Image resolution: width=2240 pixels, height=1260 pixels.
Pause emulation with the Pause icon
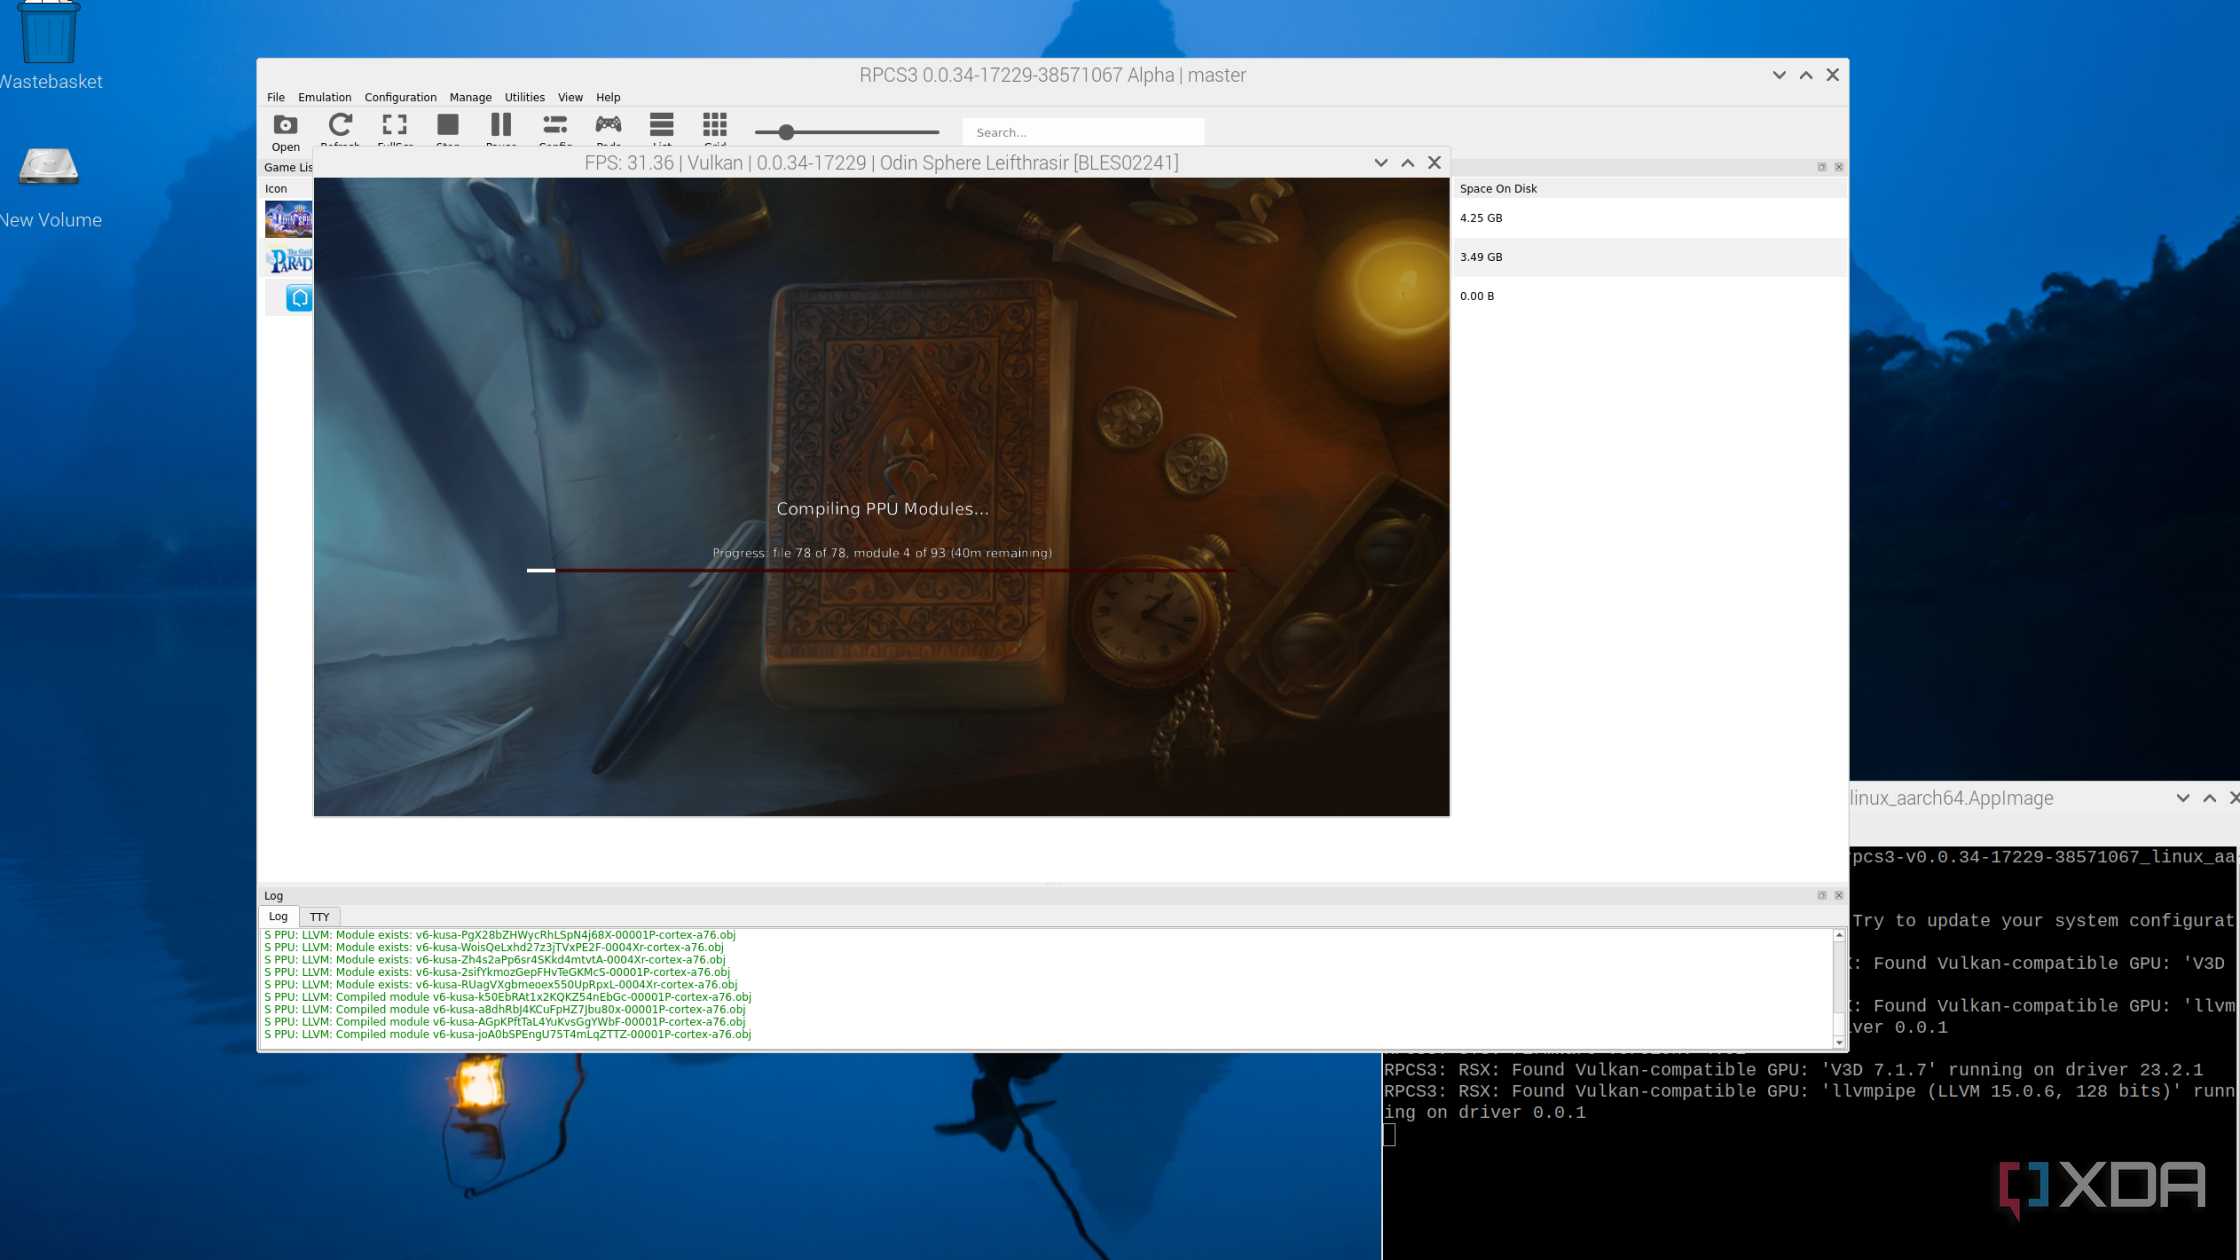[501, 124]
